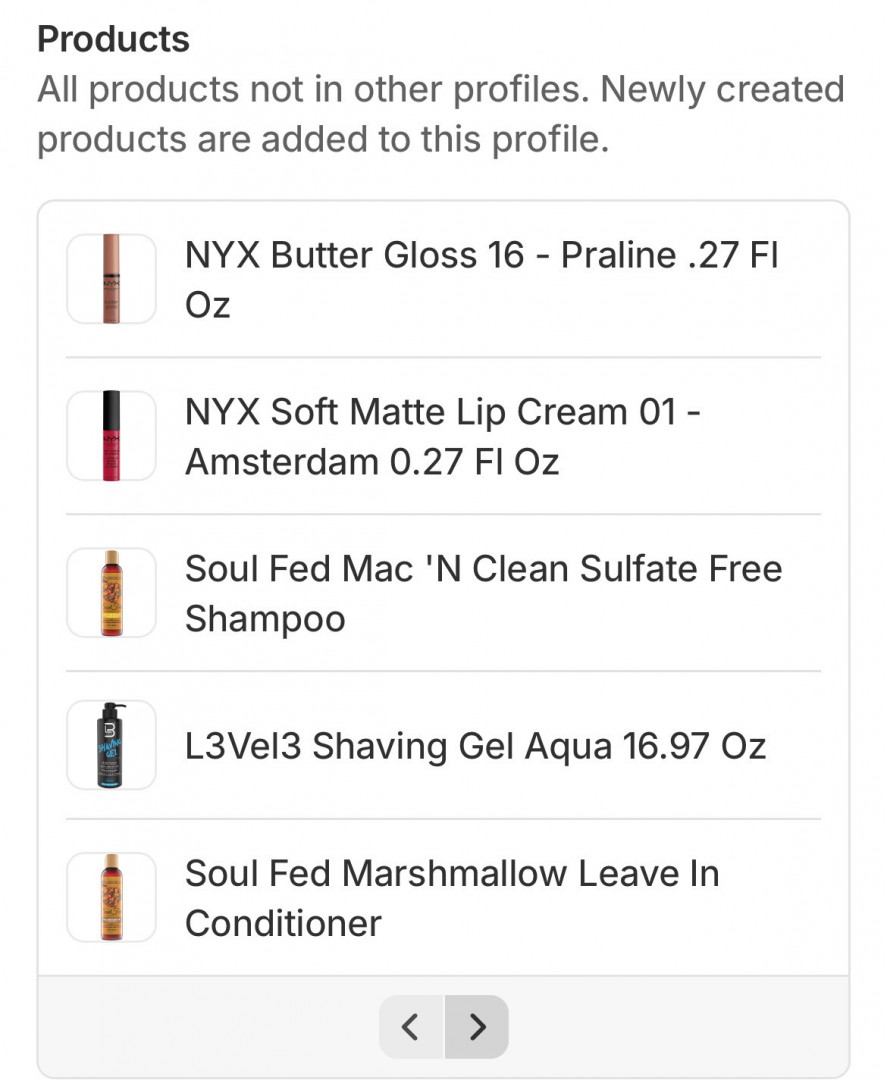Select the Soul Fed shampoo bottle thumbnail

point(111,593)
